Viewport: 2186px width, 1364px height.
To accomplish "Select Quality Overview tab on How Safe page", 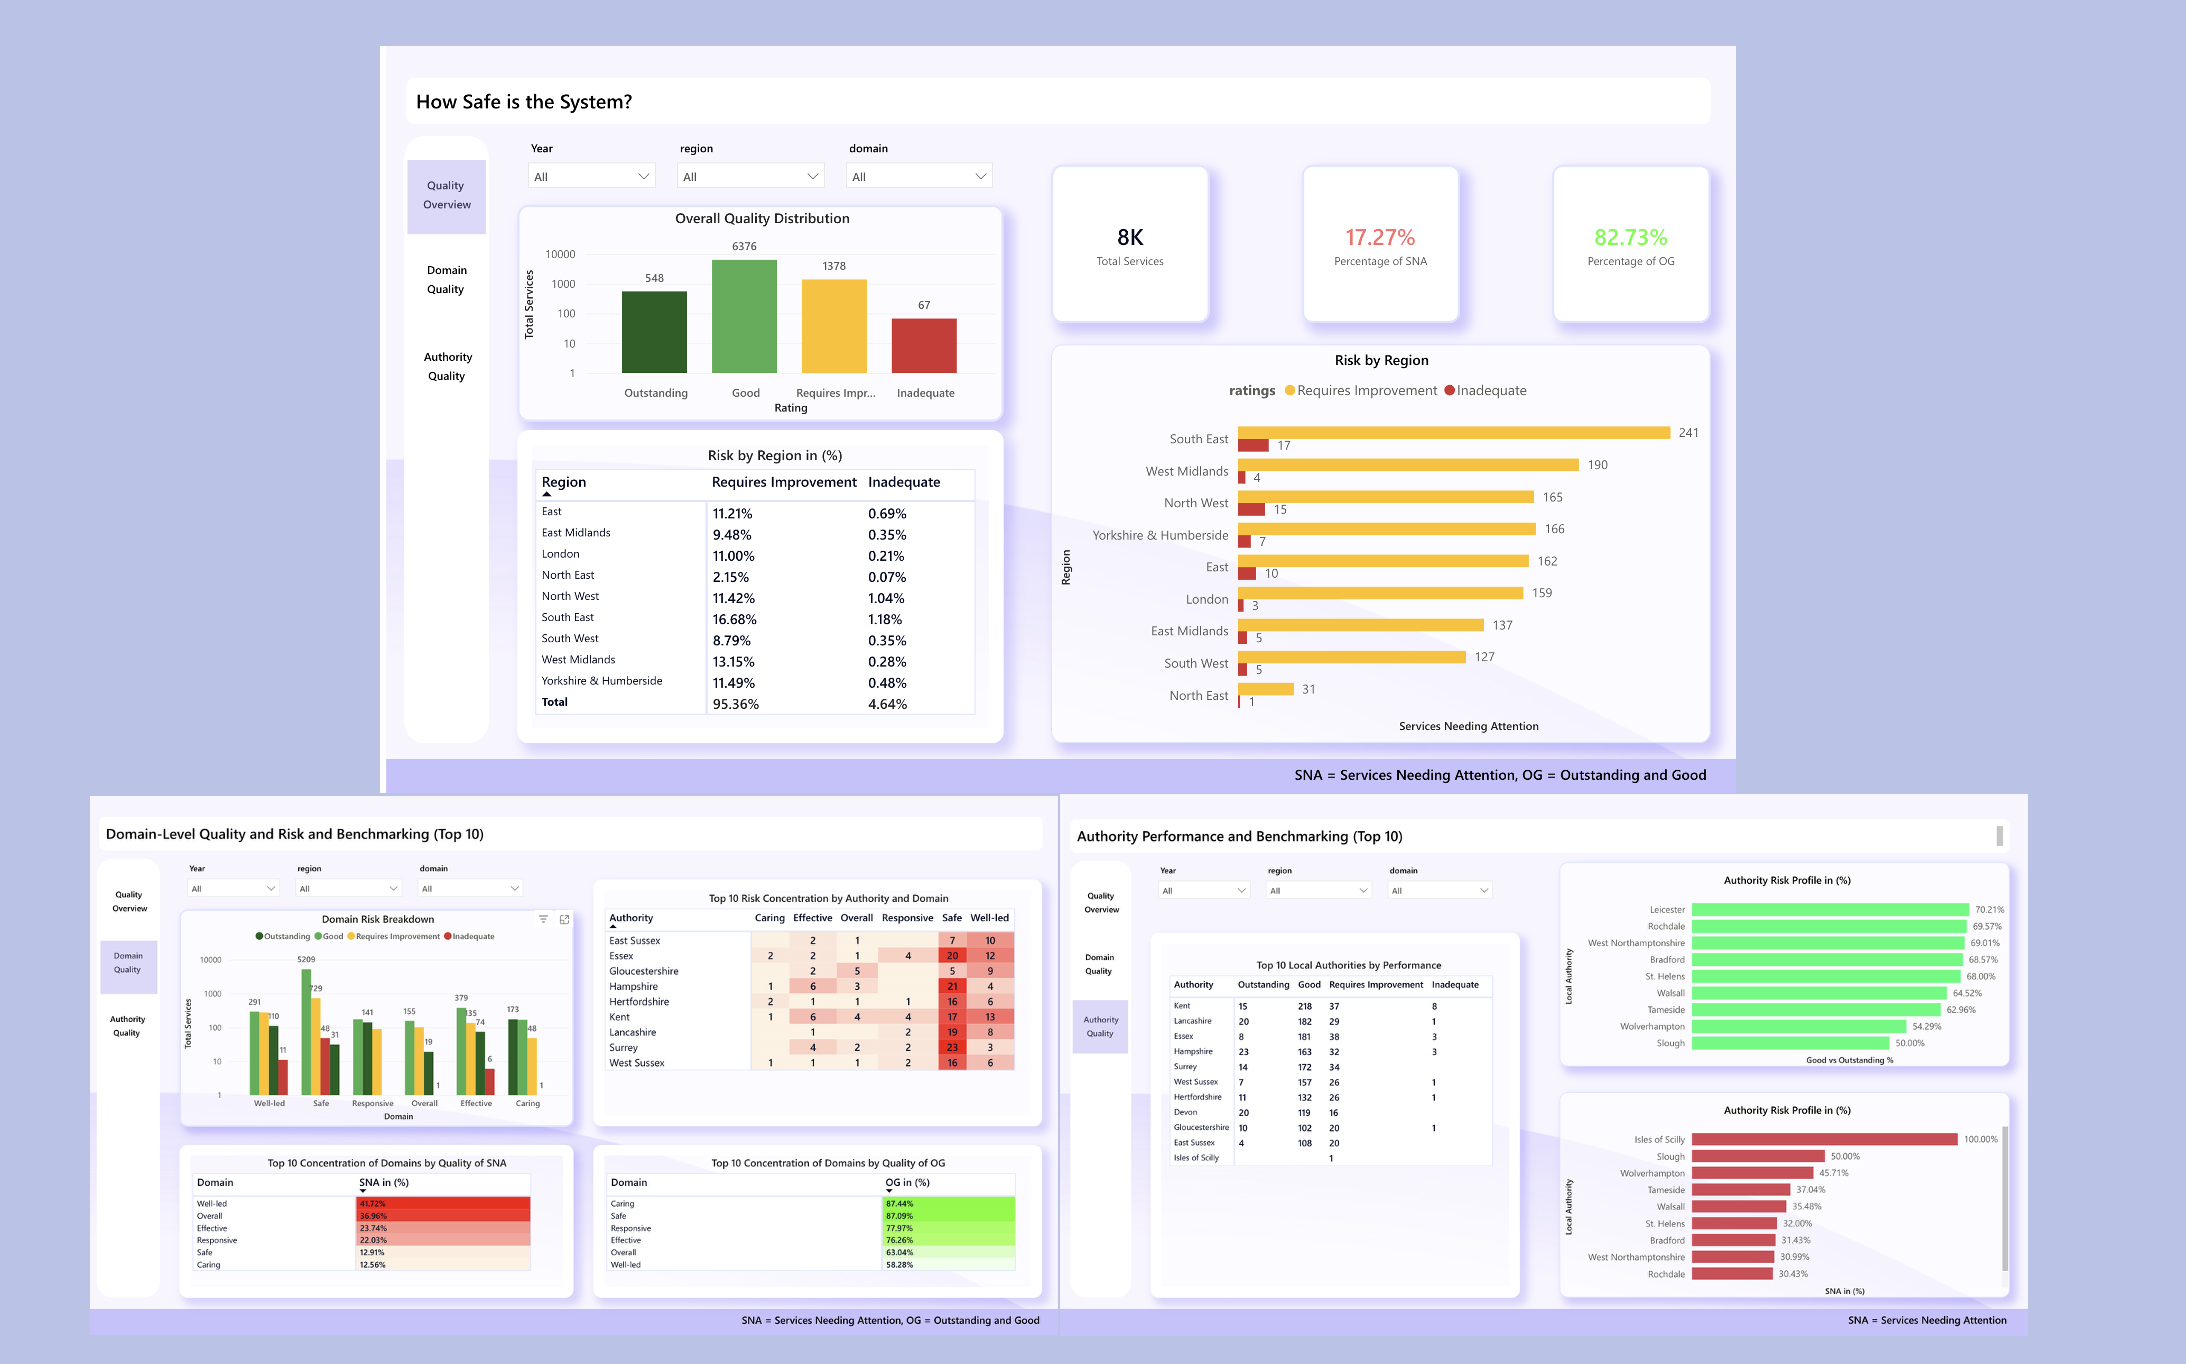I will [x=446, y=195].
